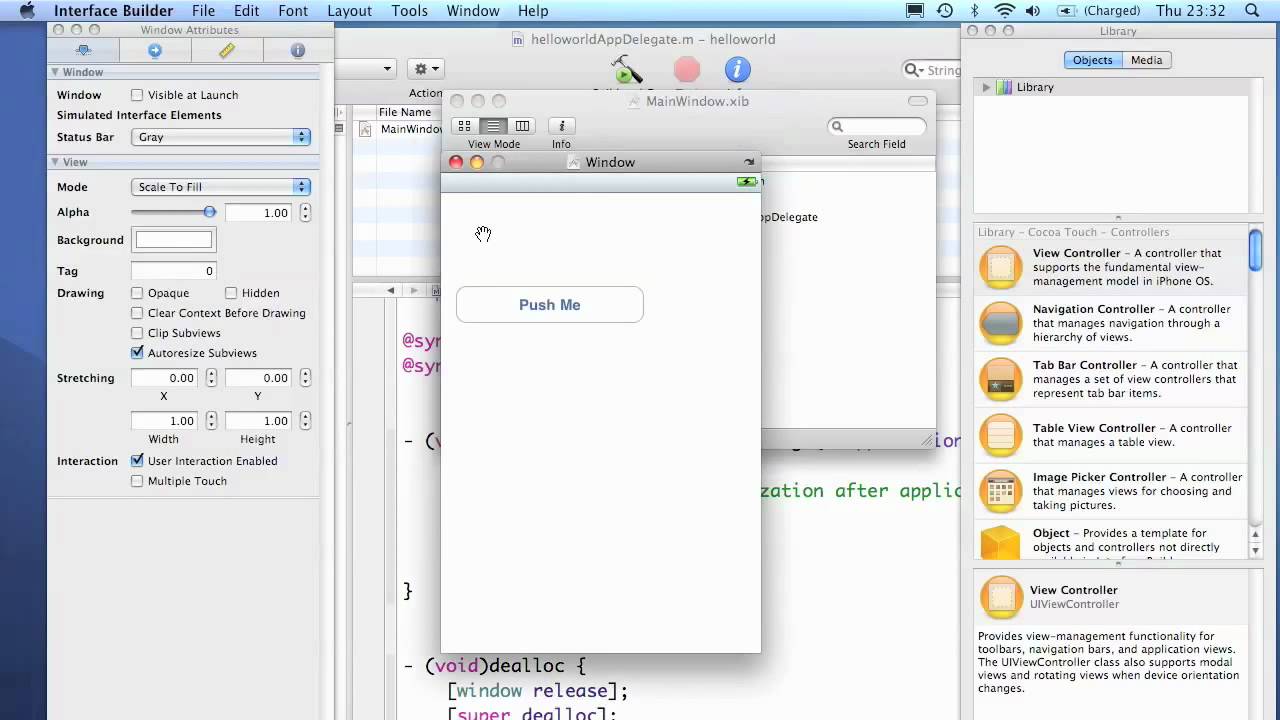Viewport: 1280px width, 720px height.
Task: Open the Interface Builder application menu
Action: point(113,11)
